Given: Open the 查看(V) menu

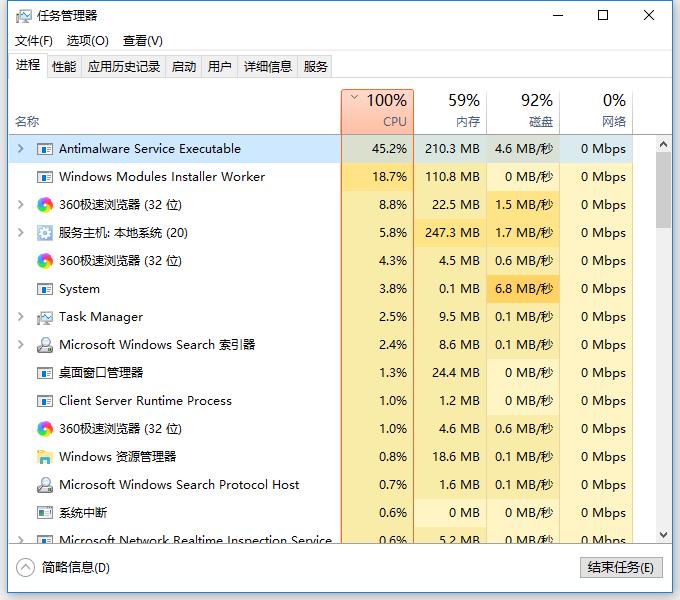Looking at the screenshot, I should point(143,41).
